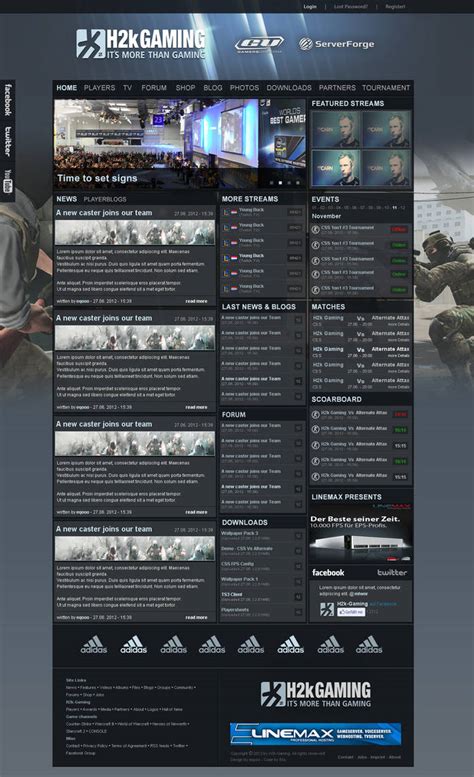This screenshot has width=474, height=777.
Task: Open the PARTNERS menu item
Action: pos(337,88)
